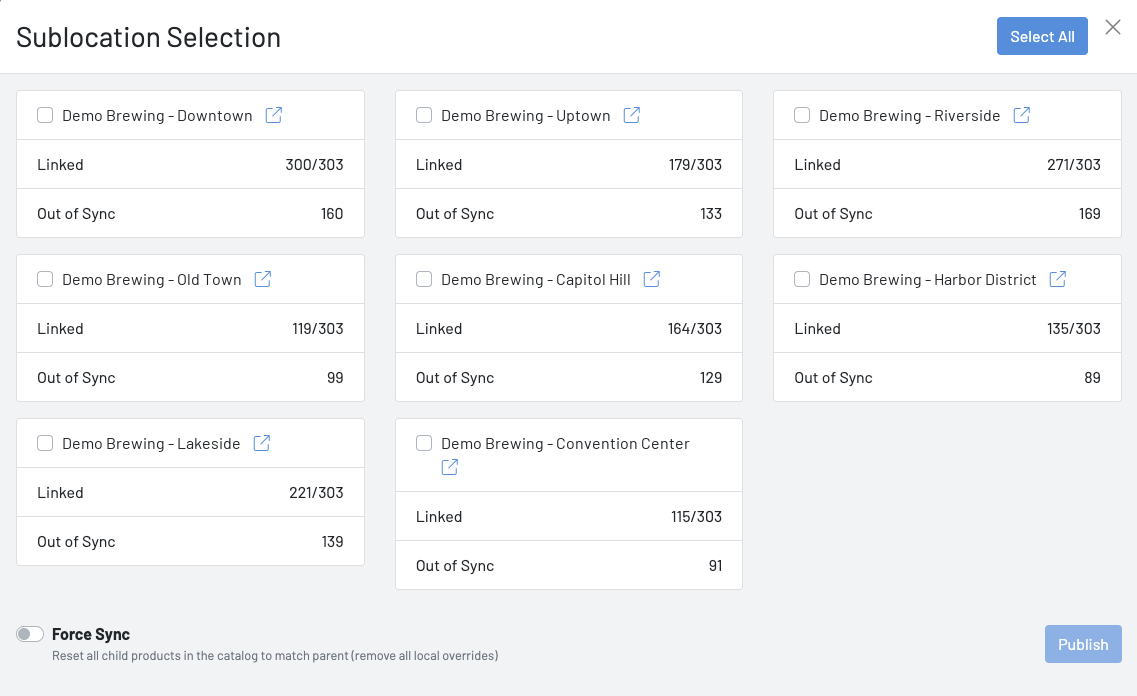This screenshot has width=1137, height=696.
Task: Click the Capitol Hill linked count 164/303
Action: 695,328
